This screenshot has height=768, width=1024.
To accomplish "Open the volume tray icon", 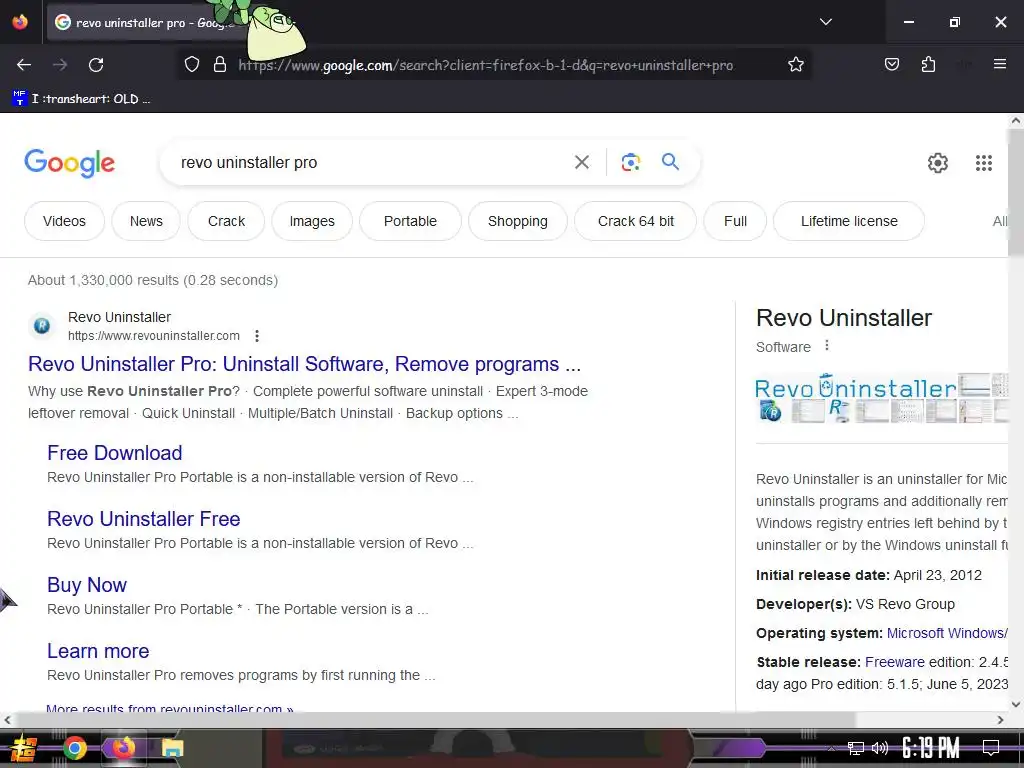I will (879, 748).
